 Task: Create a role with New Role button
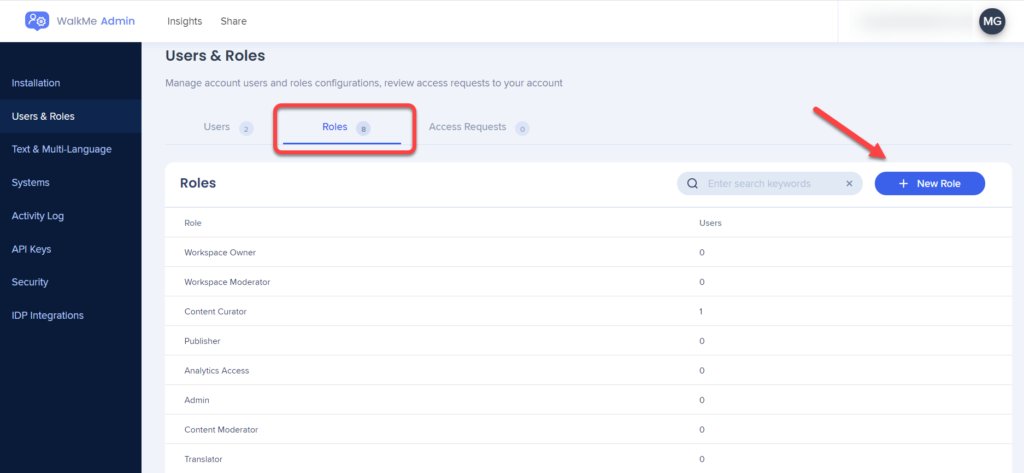click(x=929, y=184)
